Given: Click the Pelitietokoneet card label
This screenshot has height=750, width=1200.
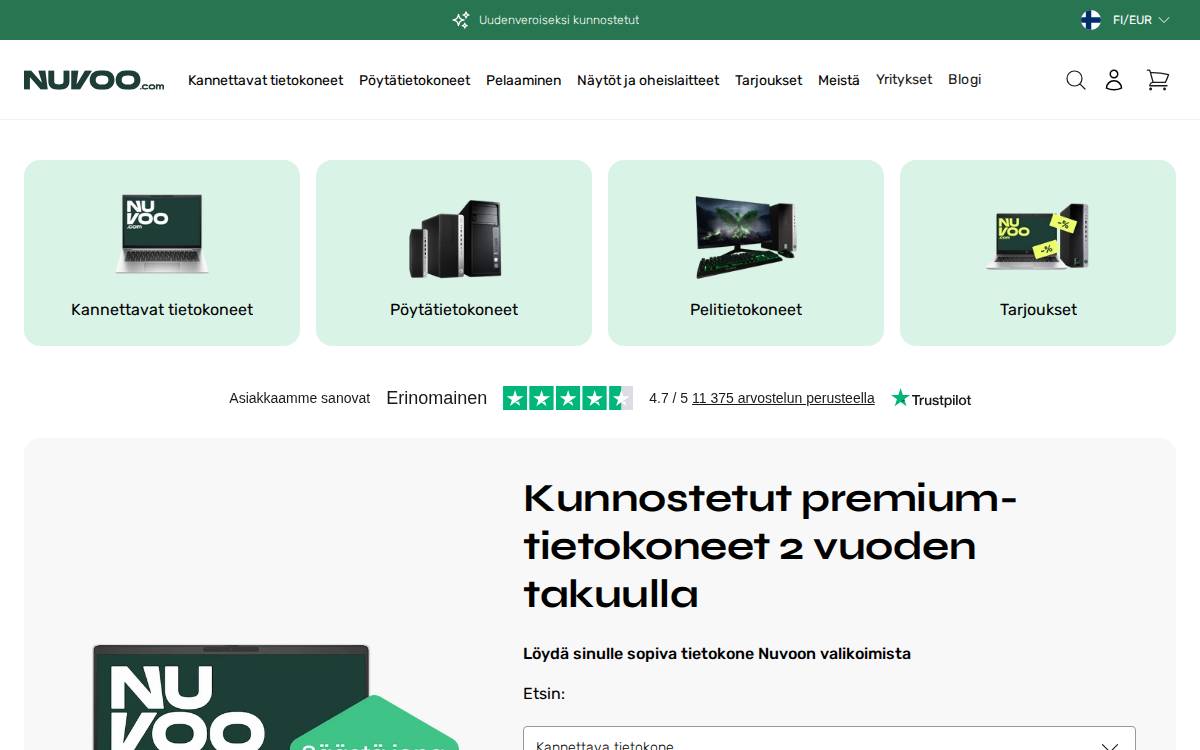Looking at the screenshot, I should coord(746,310).
